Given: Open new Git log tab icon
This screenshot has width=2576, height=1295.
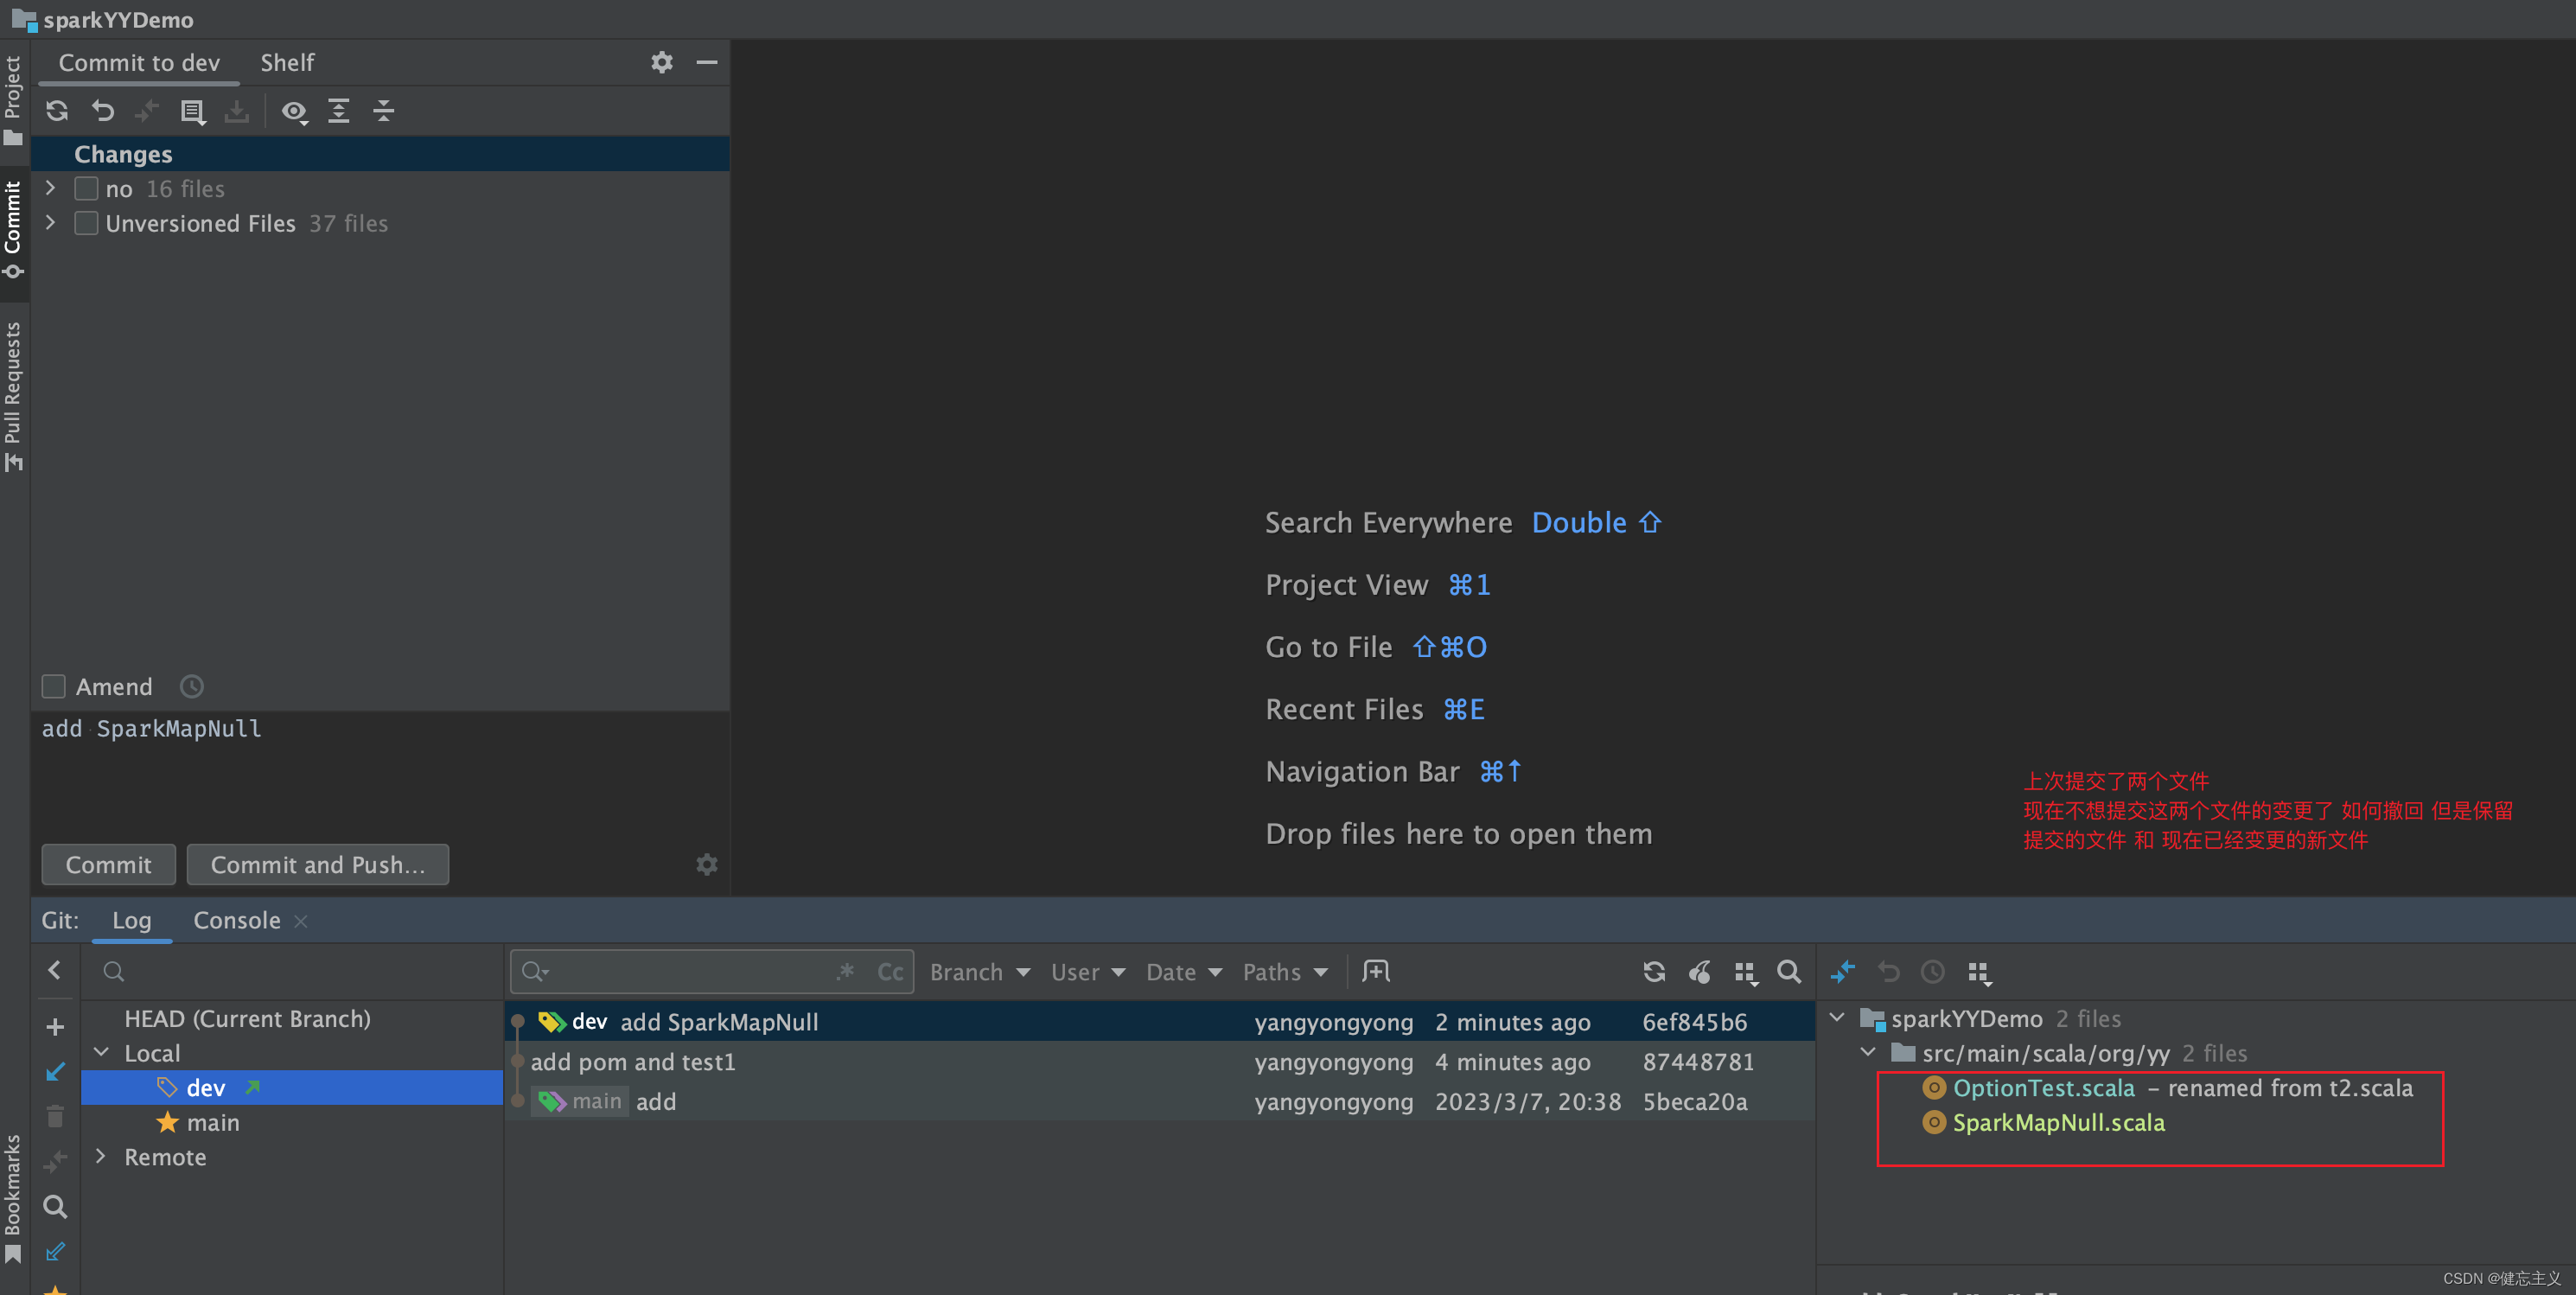Looking at the screenshot, I should pyautogui.click(x=1376, y=972).
